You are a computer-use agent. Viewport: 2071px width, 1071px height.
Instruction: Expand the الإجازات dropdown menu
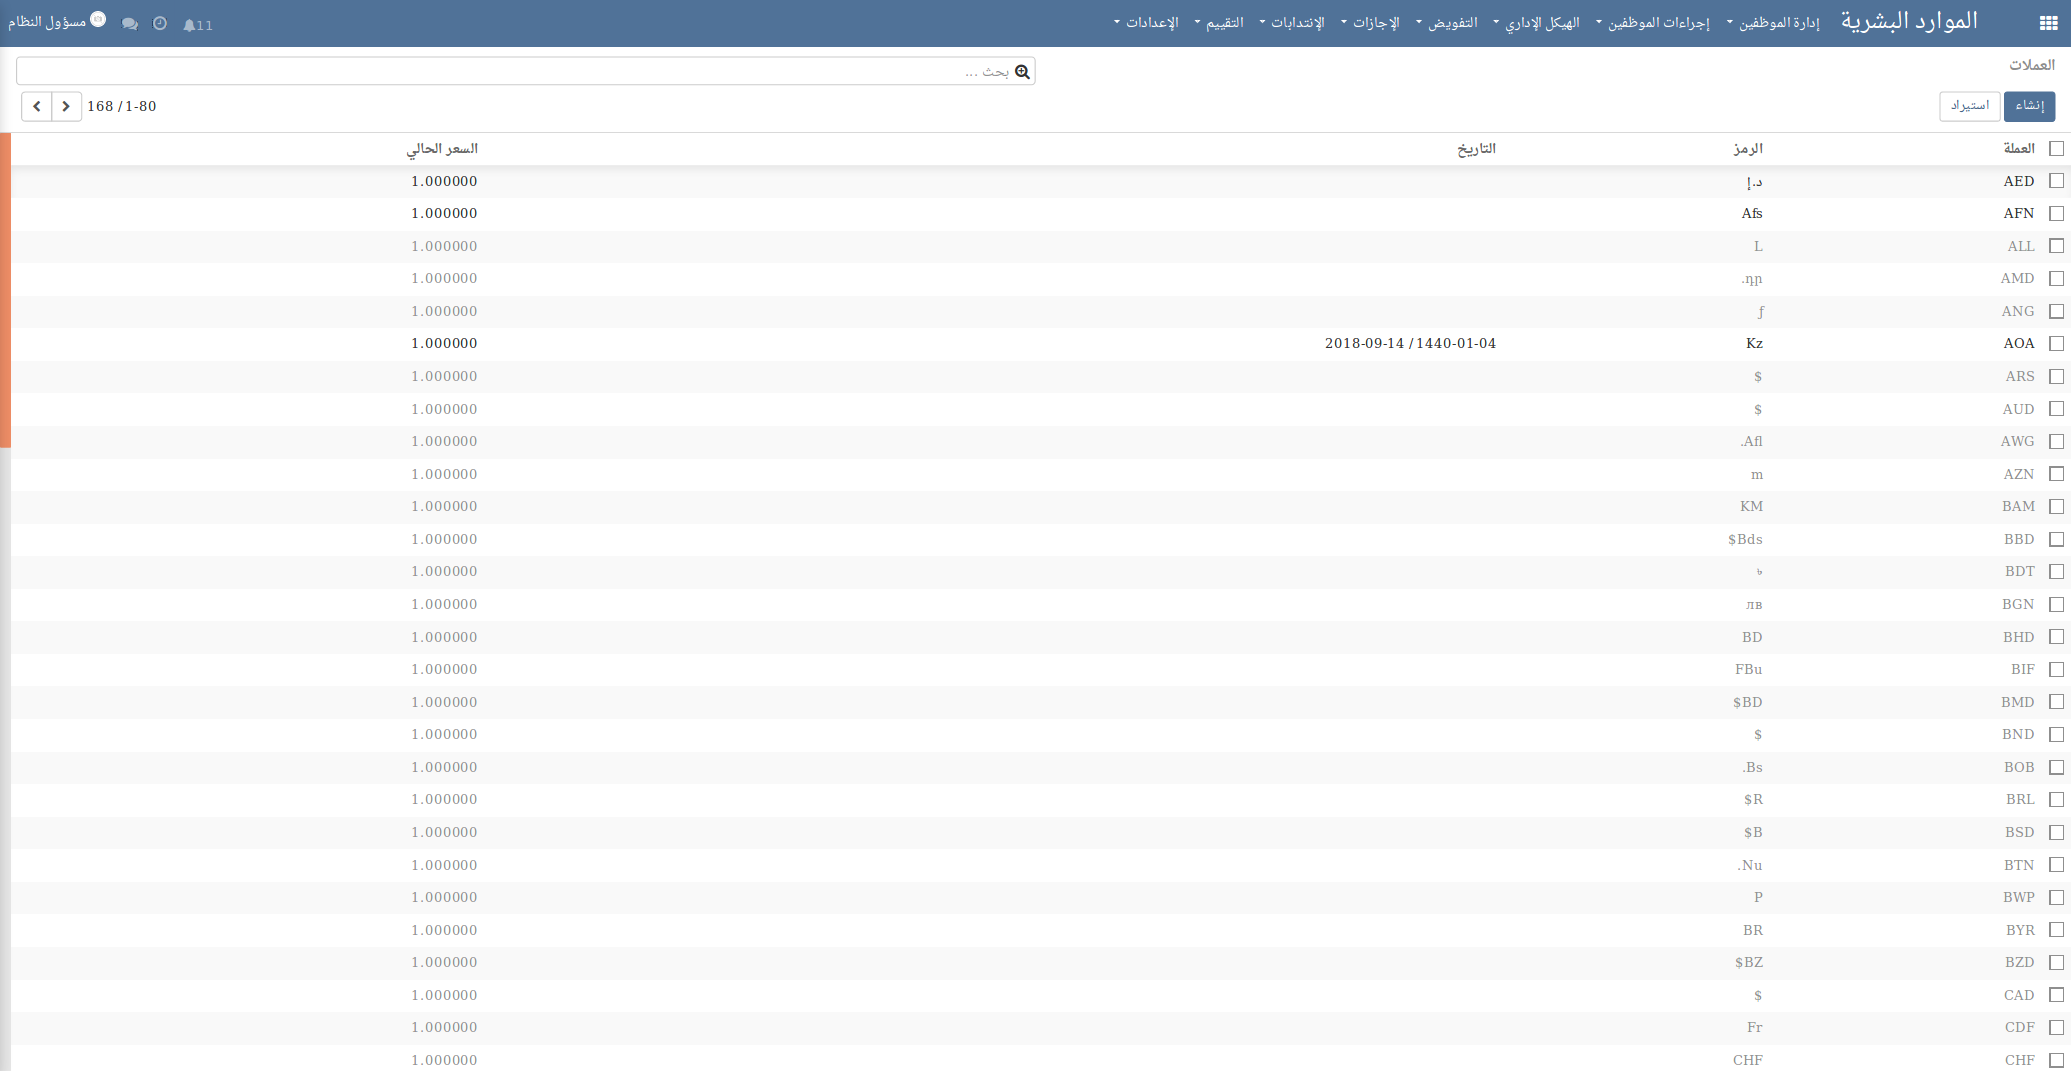point(1370,23)
